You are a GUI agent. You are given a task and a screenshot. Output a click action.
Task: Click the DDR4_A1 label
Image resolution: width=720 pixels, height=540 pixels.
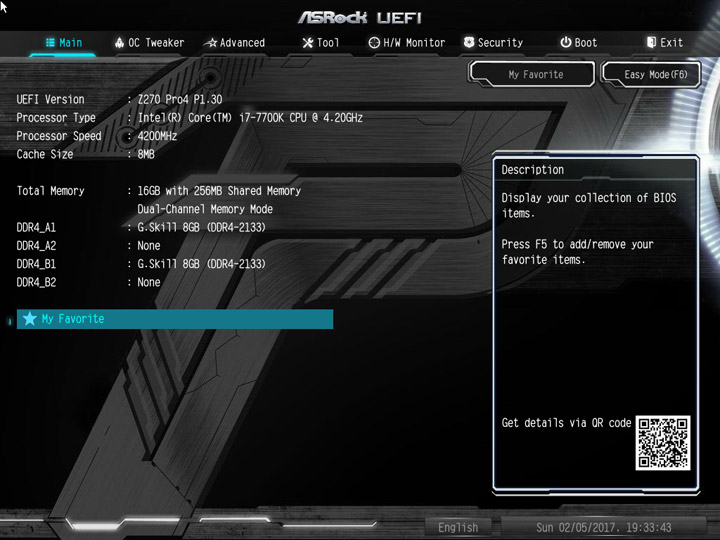point(36,228)
